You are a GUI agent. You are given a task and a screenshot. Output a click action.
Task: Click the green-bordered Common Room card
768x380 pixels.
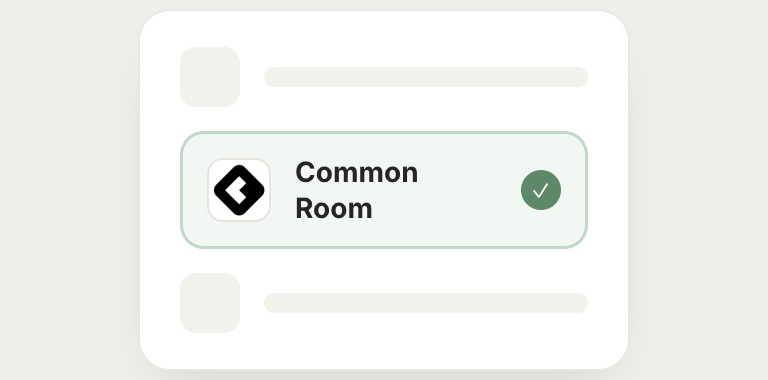(384, 190)
